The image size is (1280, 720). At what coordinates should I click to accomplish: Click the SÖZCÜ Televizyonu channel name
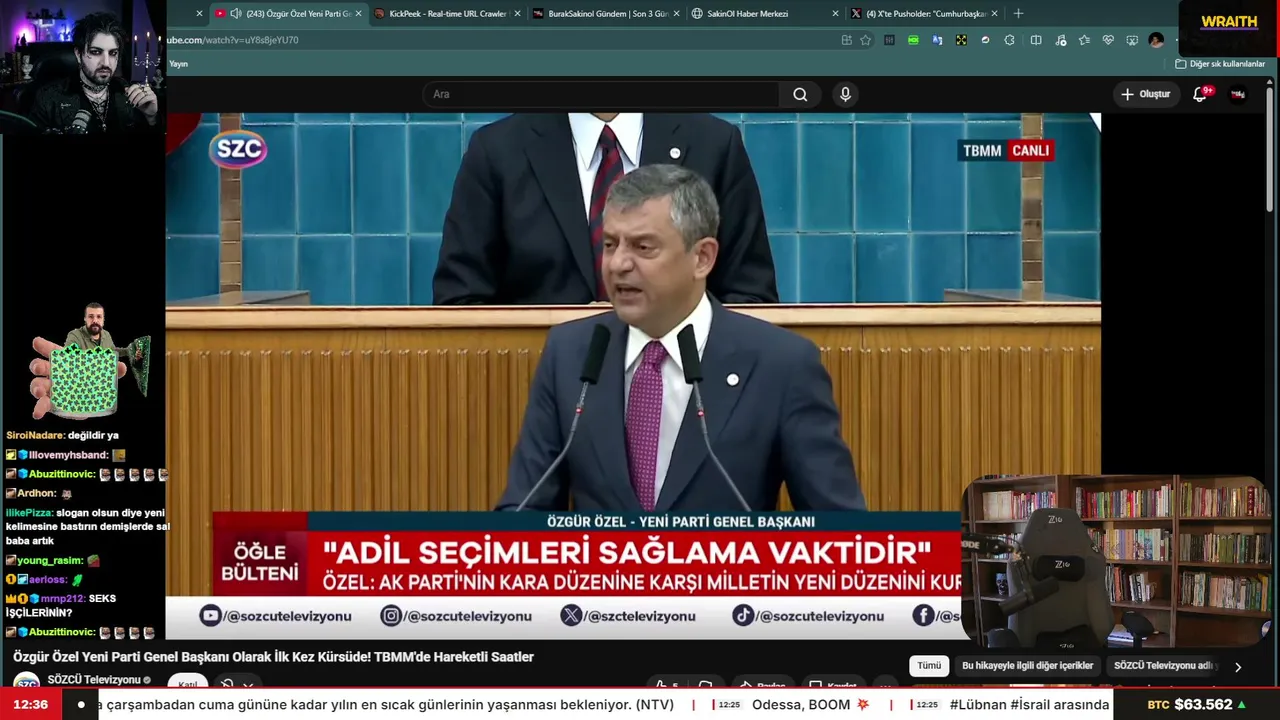pyautogui.click(x=94, y=680)
